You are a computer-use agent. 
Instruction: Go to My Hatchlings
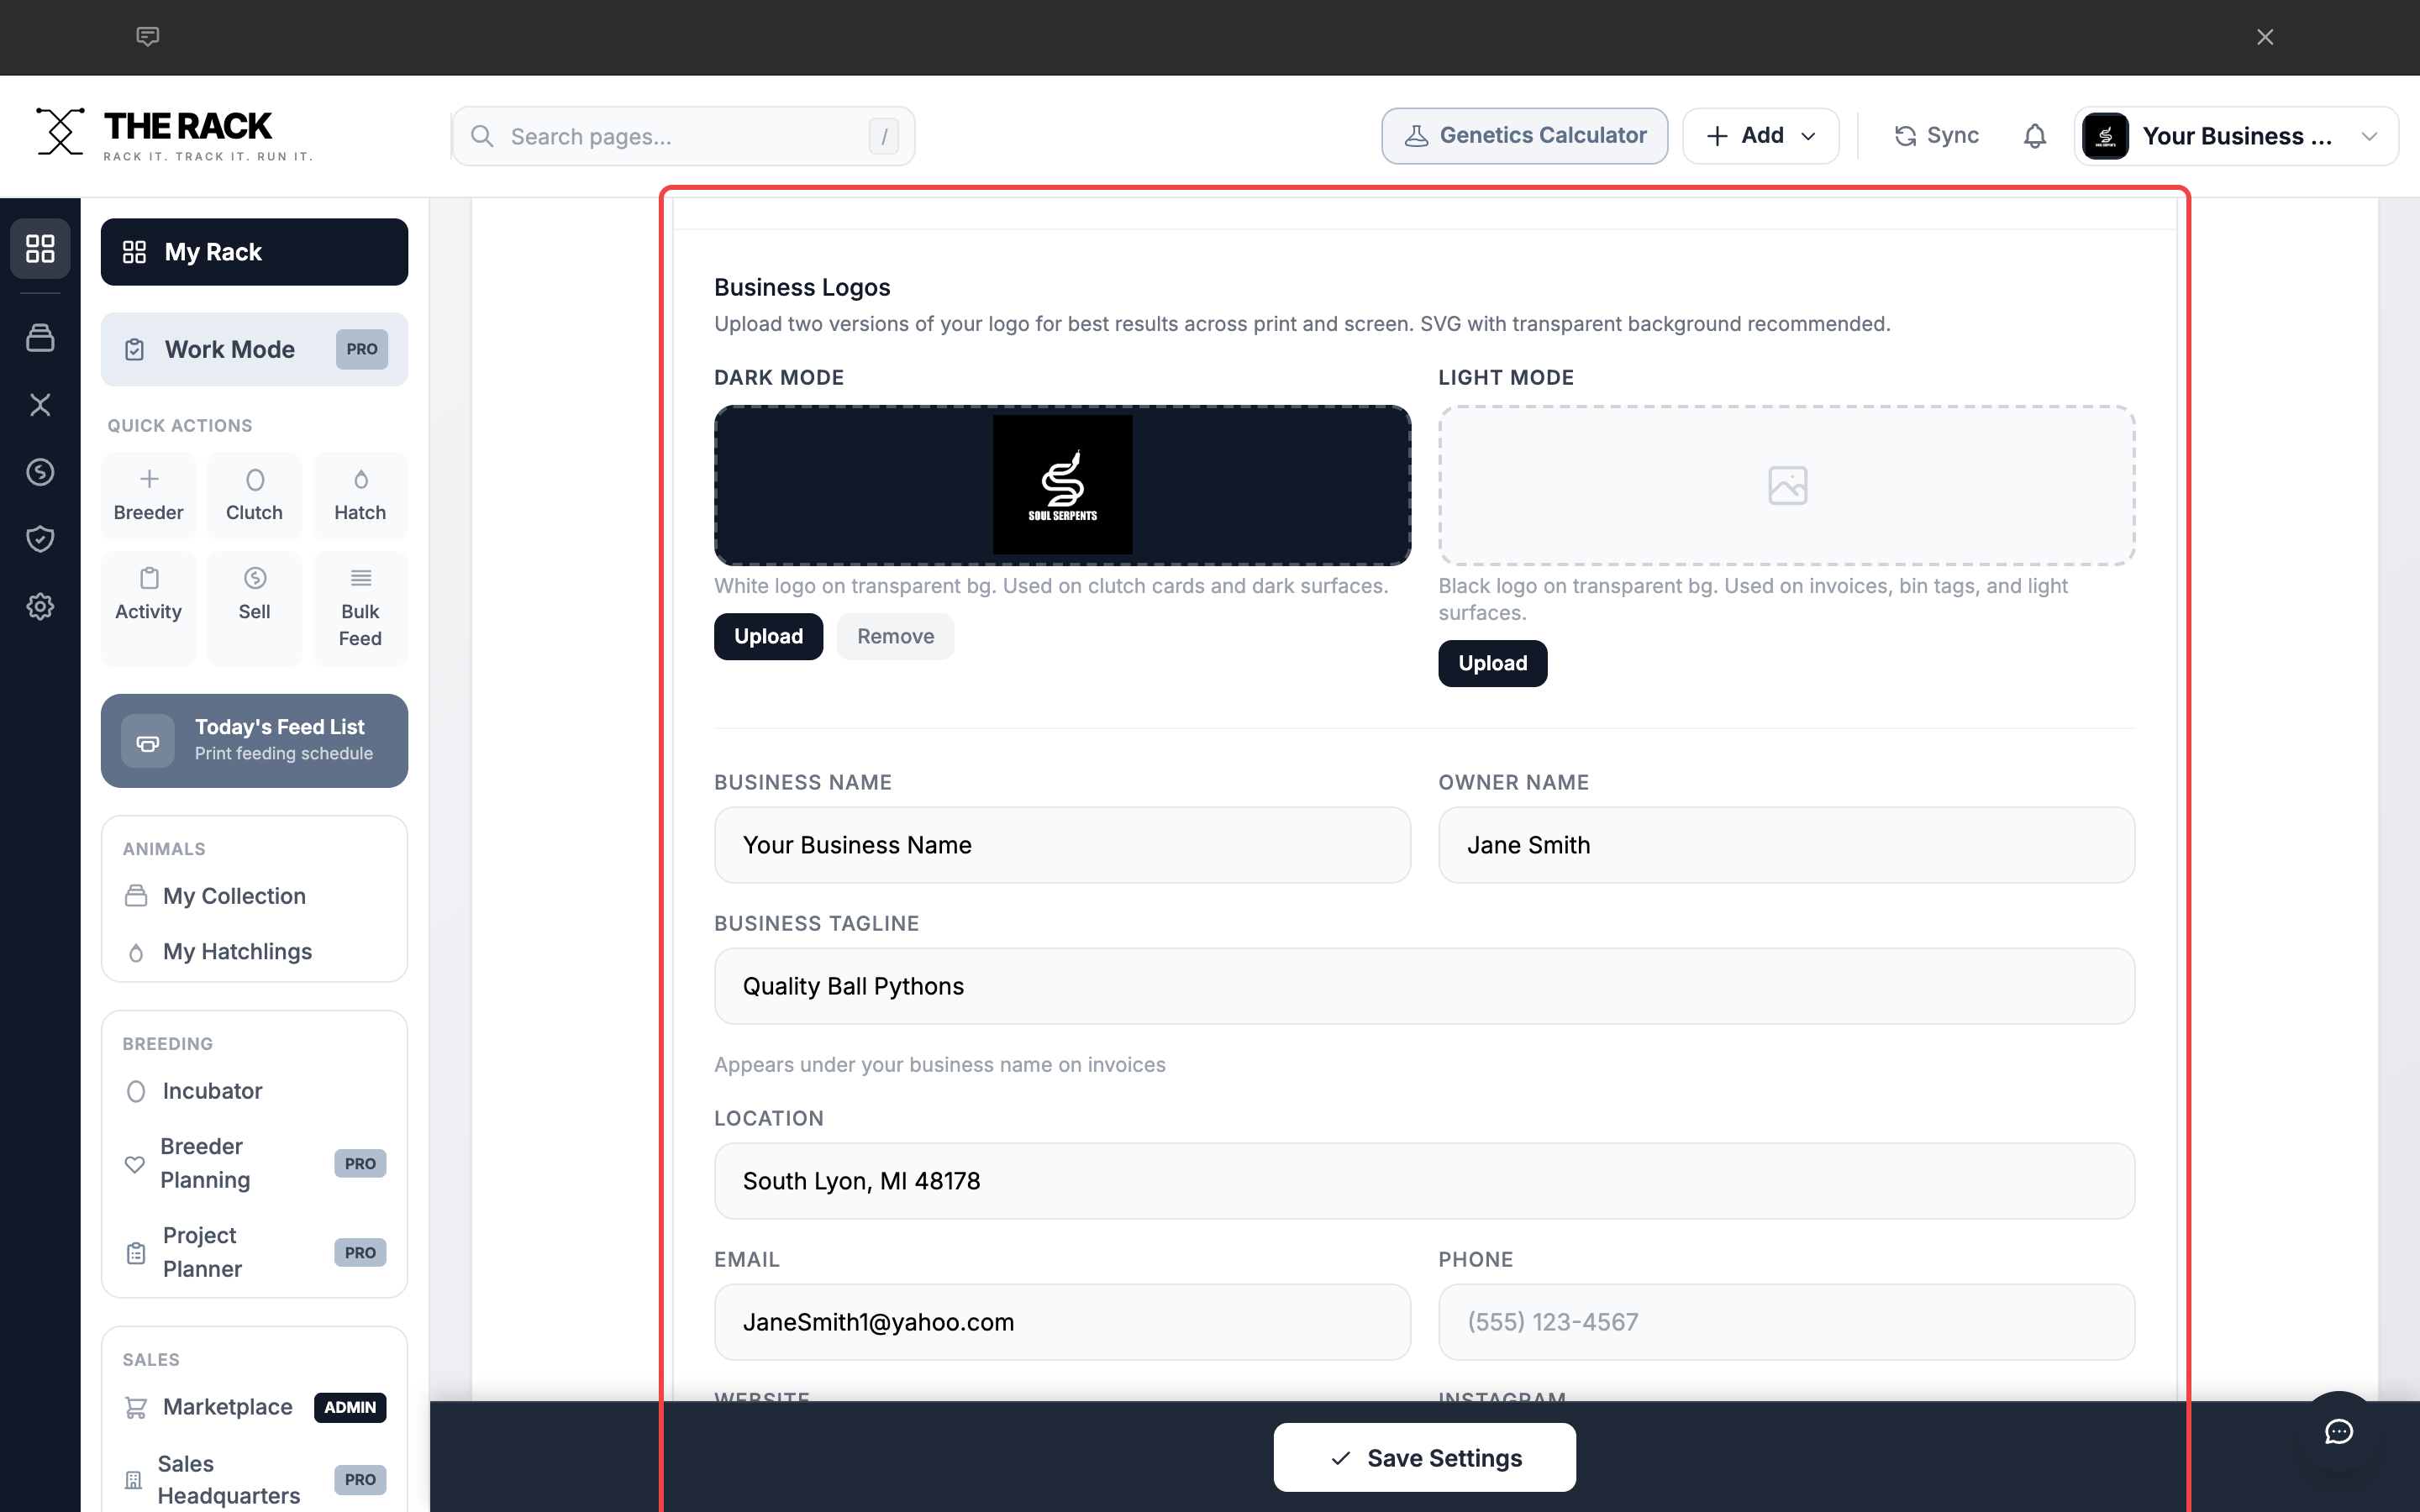254,951
